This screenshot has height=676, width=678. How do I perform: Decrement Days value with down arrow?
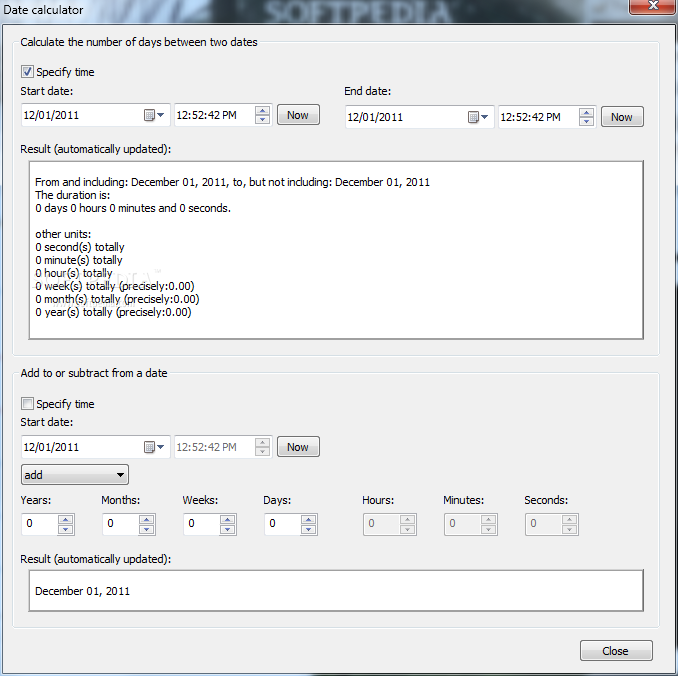(309, 529)
